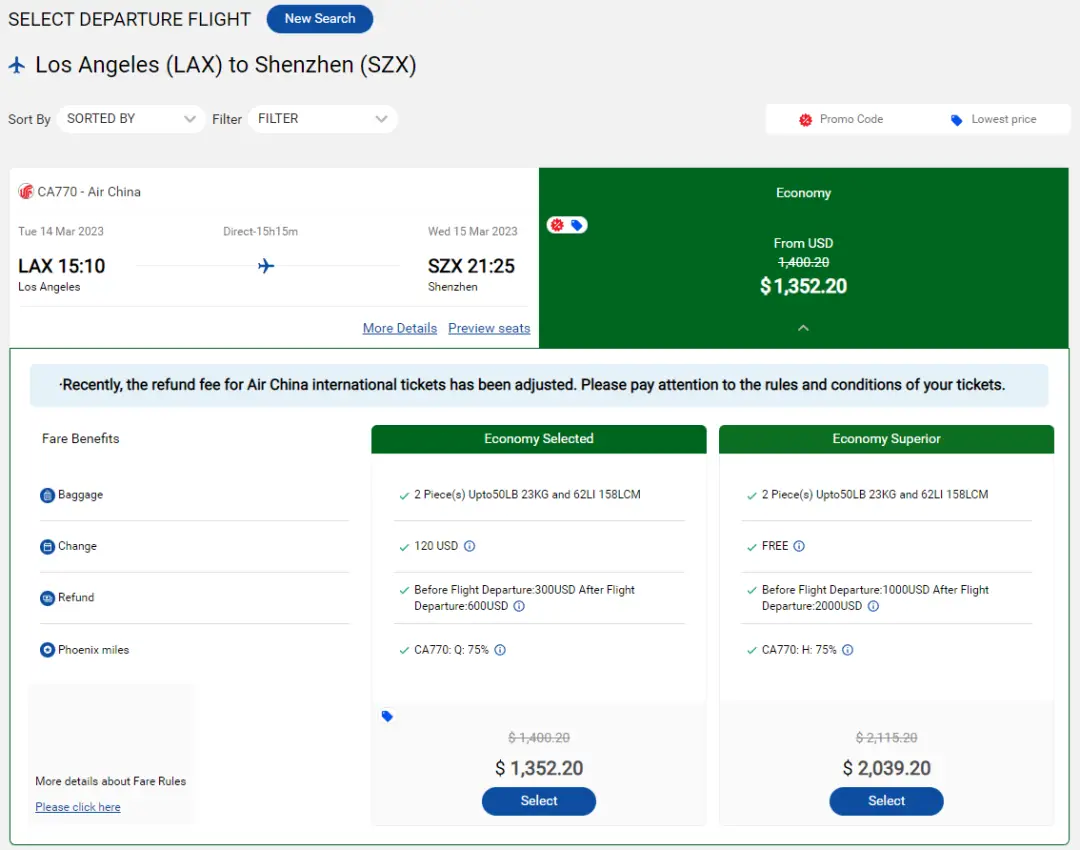The image size is (1080, 850).
Task: Open info for the 120 USD change fee
Action: [469, 546]
